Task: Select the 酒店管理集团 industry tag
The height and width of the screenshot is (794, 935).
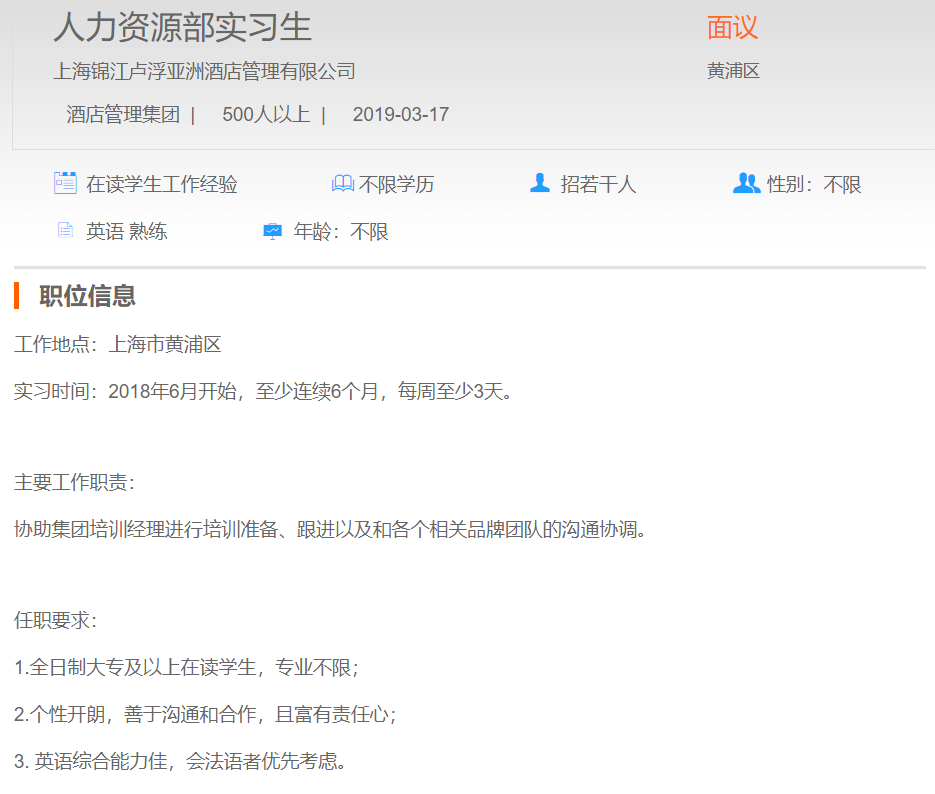Action: [x=123, y=114]
